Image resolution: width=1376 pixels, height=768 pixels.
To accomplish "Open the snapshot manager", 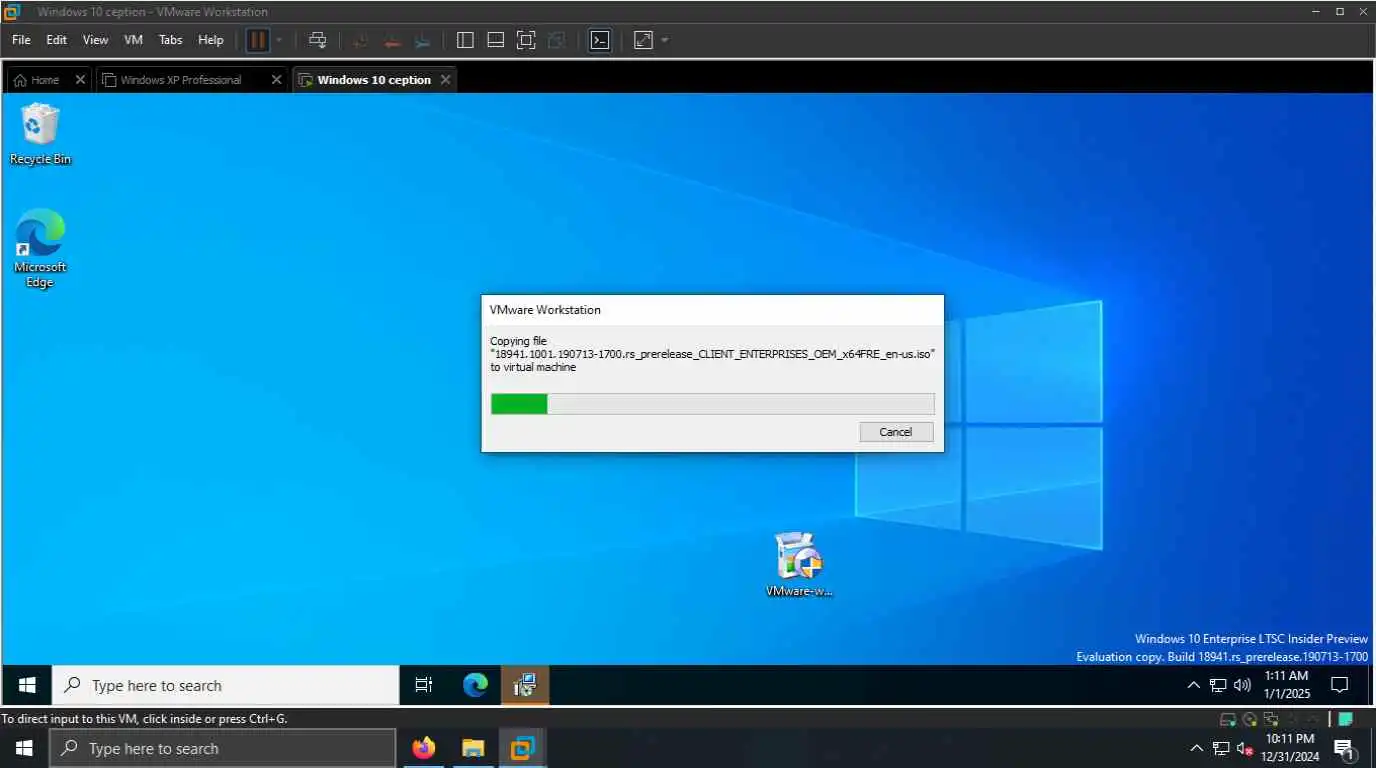I will (423, 40).
